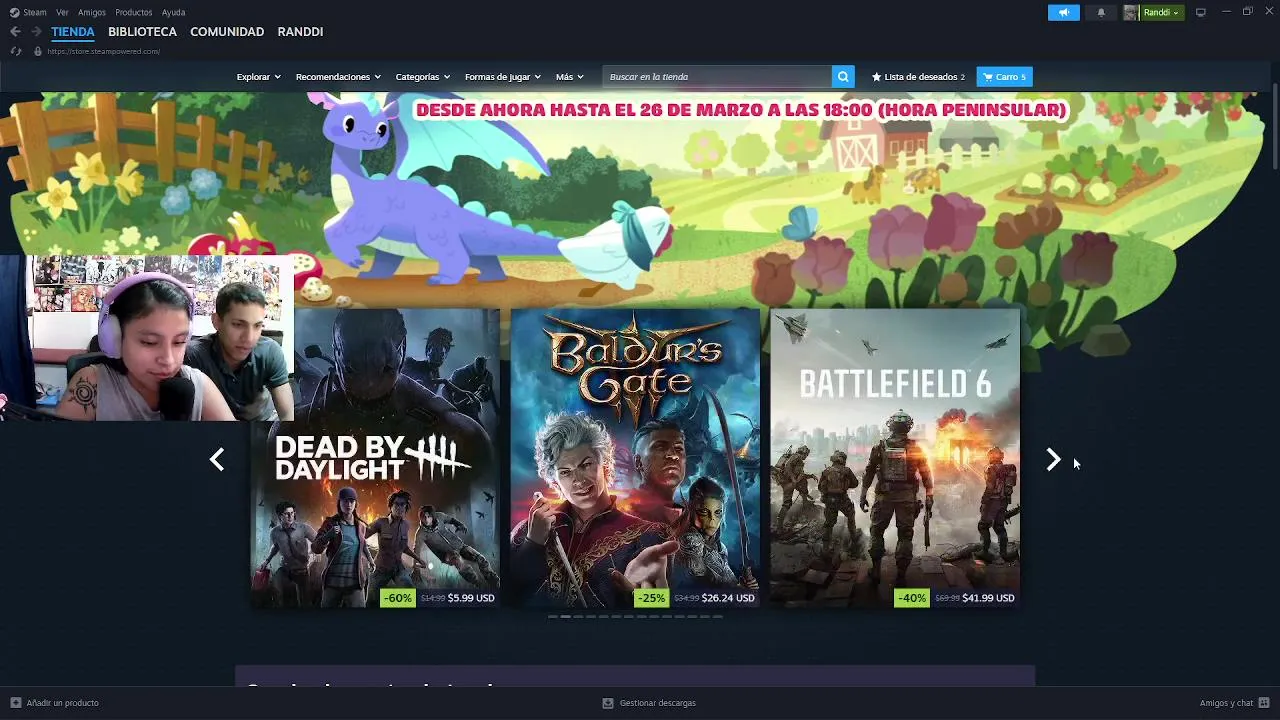Click the forward navigation arrow

point(36,32)
